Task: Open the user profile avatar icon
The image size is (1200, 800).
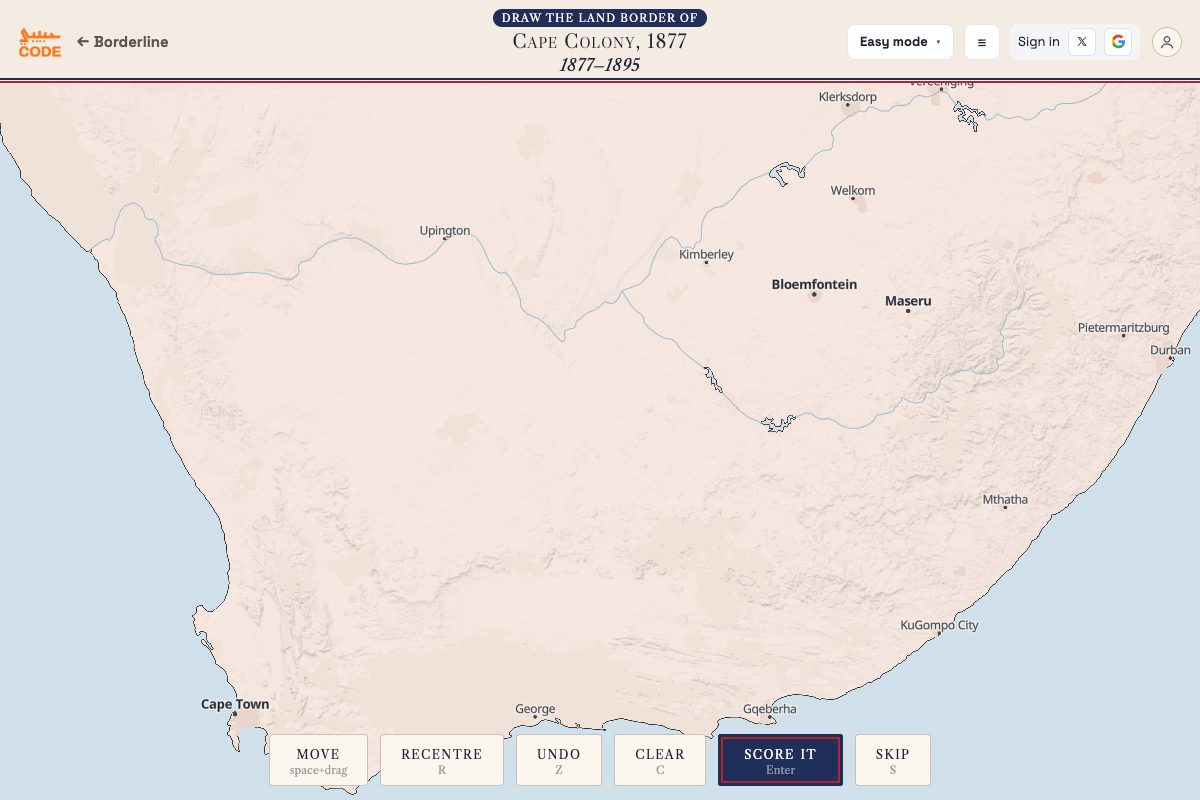Action: [x=1167, y=42]
